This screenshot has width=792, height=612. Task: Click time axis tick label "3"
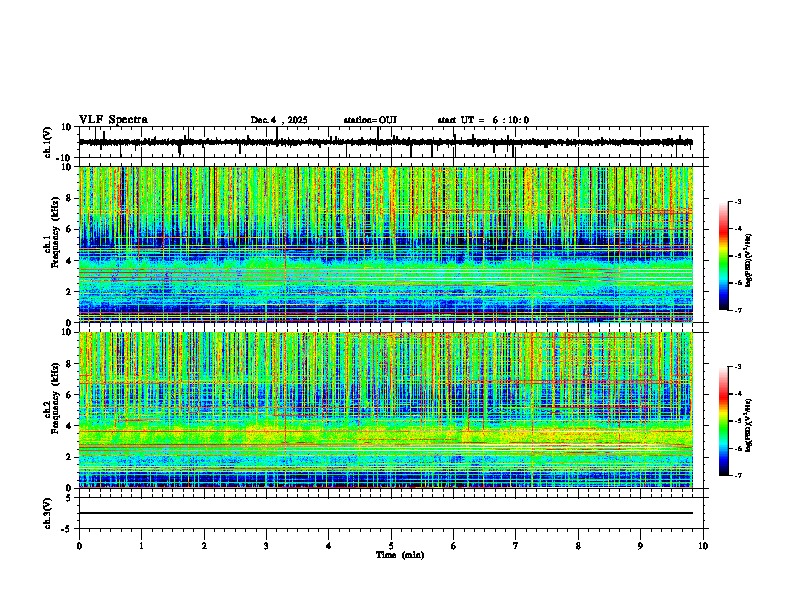click(x=266, y=546)
